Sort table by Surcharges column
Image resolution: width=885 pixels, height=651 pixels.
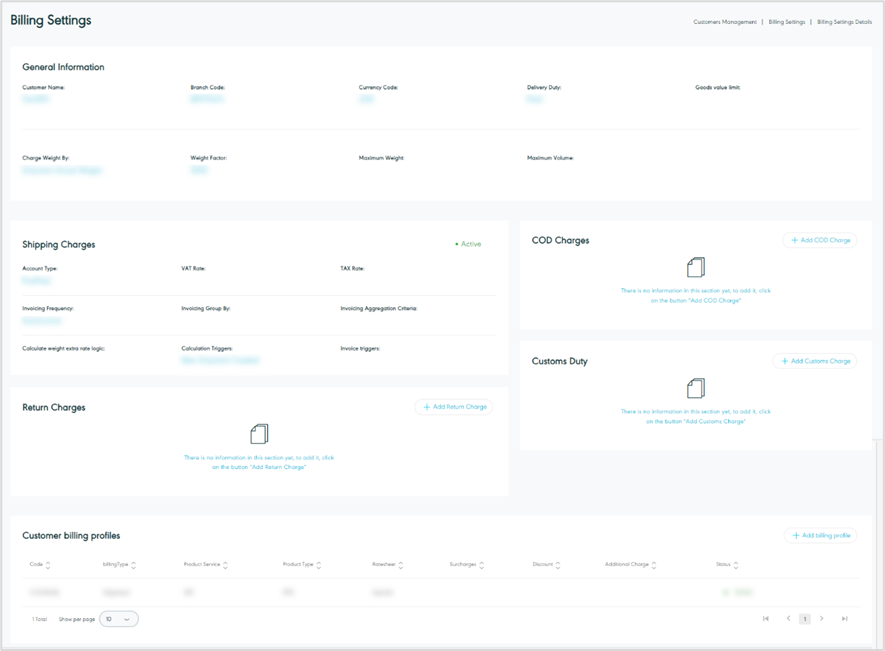tap(482, 565)
